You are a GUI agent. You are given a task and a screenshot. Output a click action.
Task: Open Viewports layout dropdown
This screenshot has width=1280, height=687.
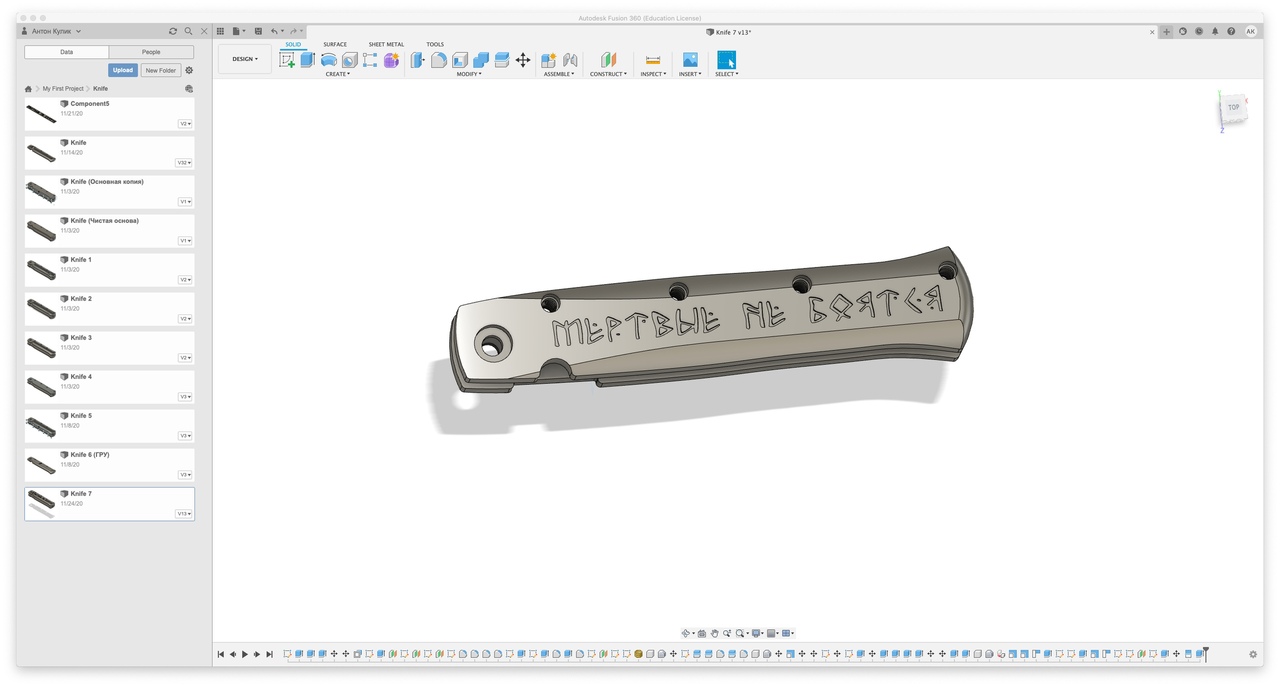(x=788, y=633)
